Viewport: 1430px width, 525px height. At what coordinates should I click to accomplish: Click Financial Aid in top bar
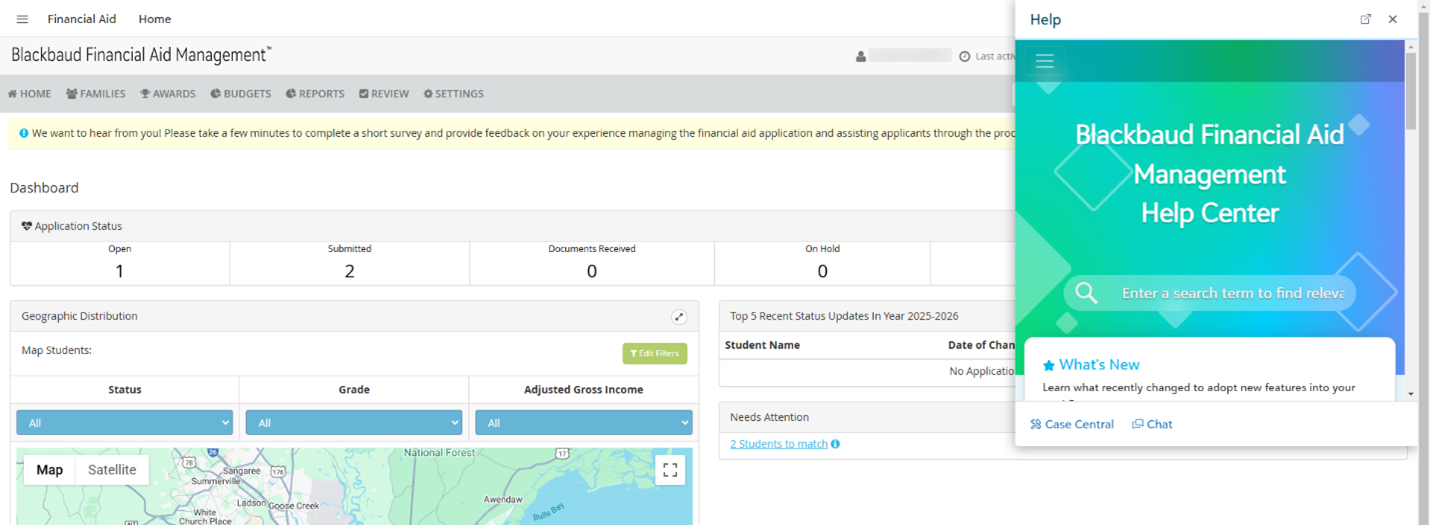[82, 19]
